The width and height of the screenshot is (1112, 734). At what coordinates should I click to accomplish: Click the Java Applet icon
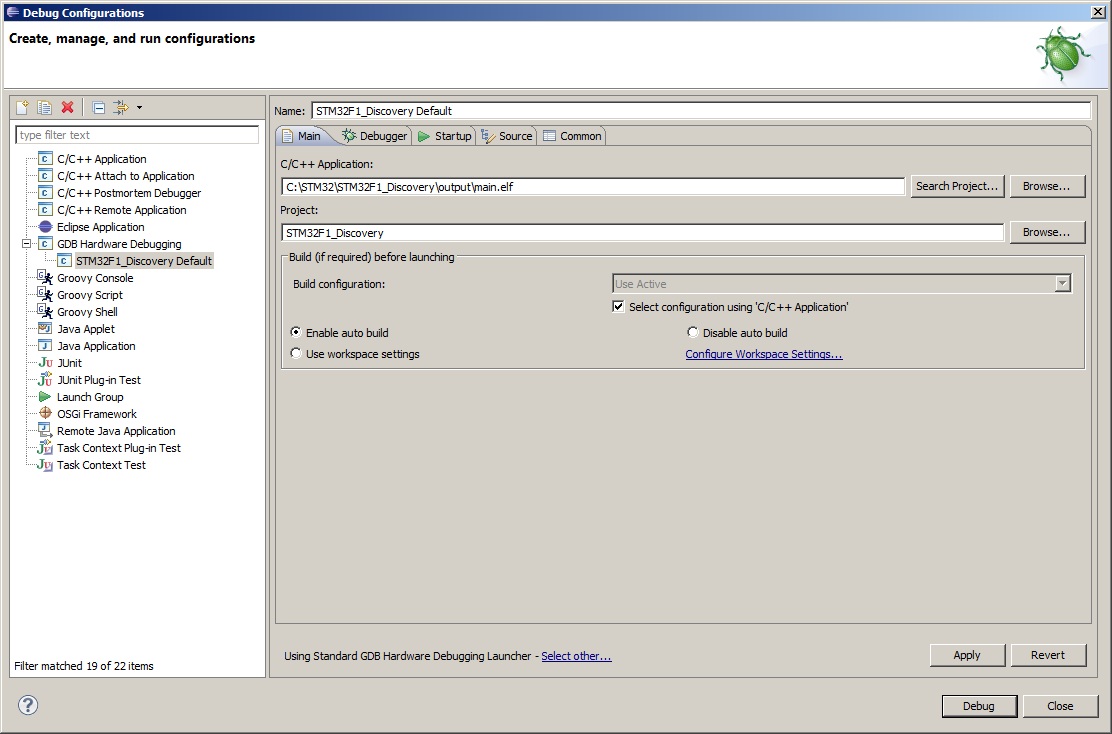click(45, 328)
